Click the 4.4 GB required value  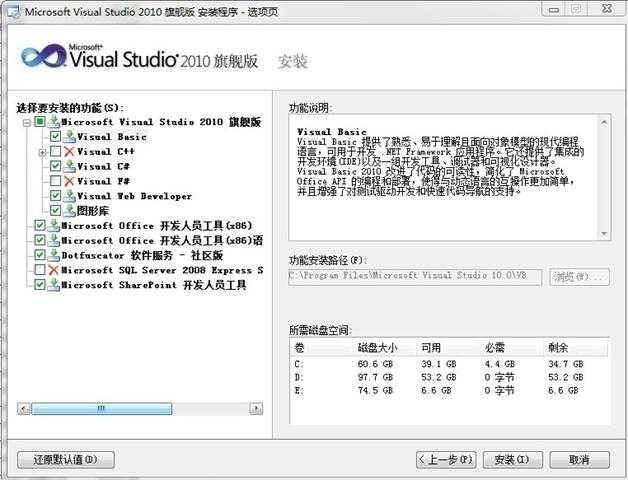point(499,364)
